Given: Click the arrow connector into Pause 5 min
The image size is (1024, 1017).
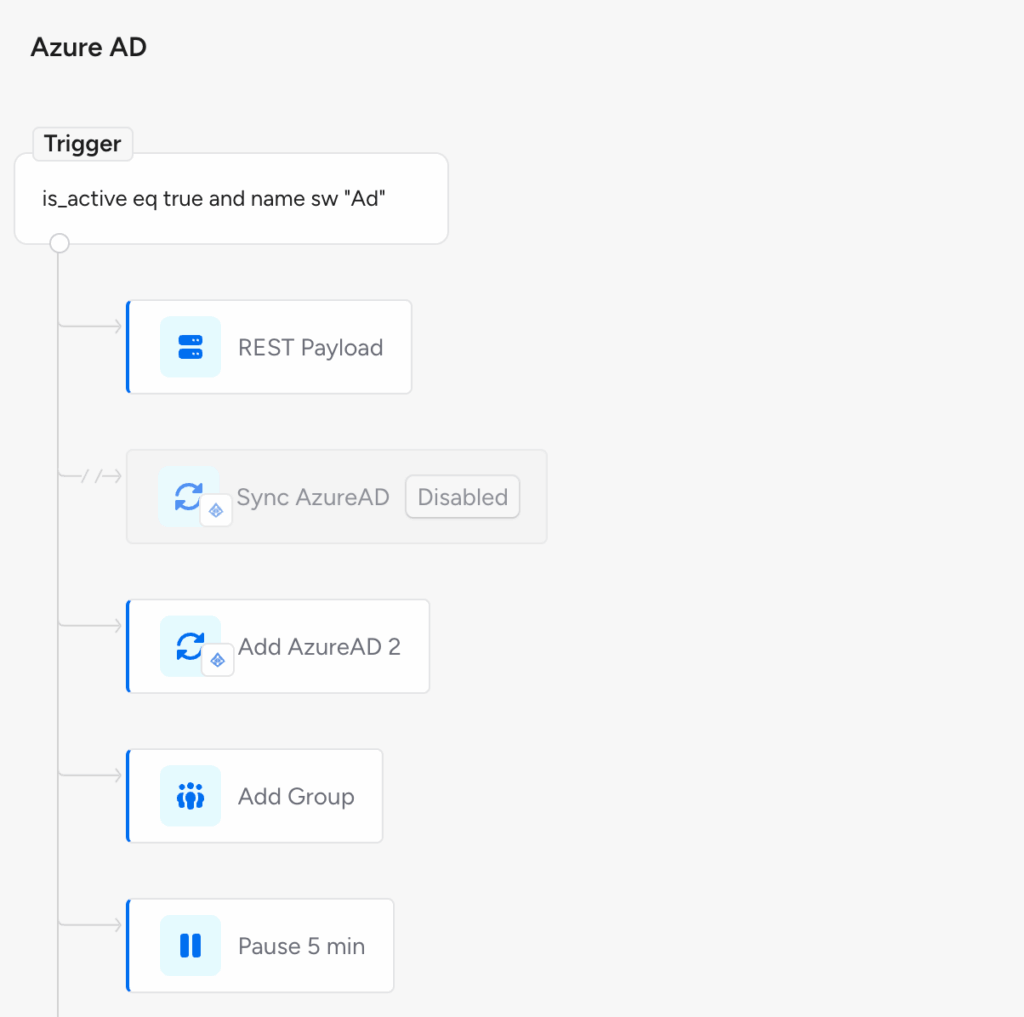Looking at the screenshot, I should [92, 925].
